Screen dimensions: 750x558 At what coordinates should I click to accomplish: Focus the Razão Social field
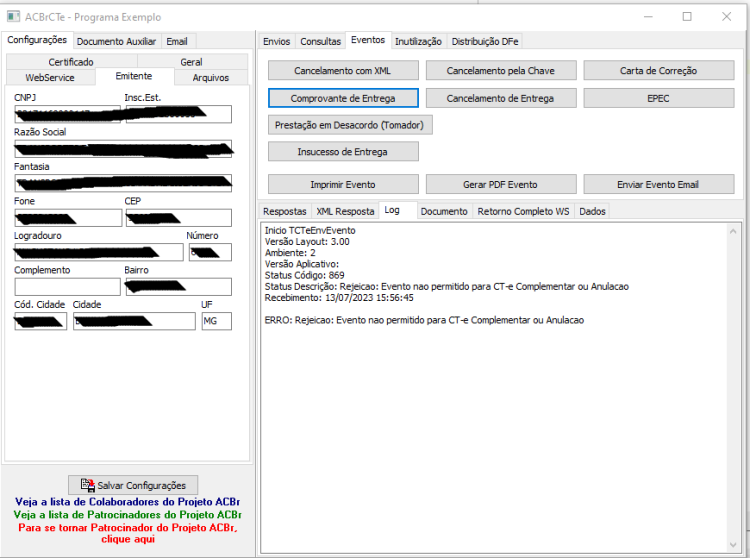click(123, 149)
